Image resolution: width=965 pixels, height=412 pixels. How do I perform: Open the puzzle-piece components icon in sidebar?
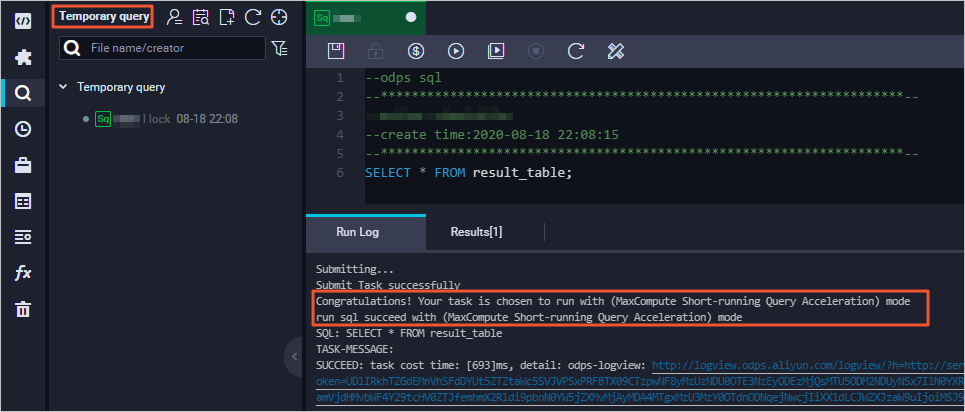[x=23, y=57]
